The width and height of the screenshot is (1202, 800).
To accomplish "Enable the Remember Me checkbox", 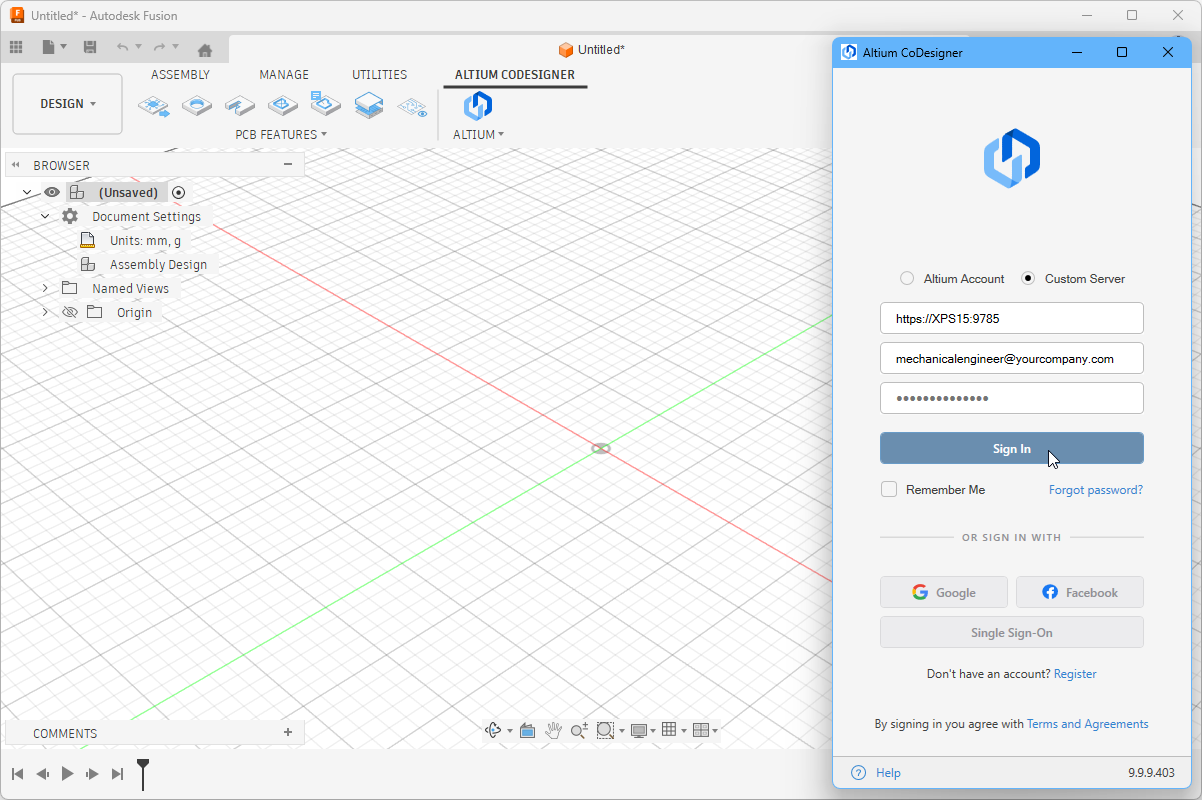I will (x=889, y=489).
